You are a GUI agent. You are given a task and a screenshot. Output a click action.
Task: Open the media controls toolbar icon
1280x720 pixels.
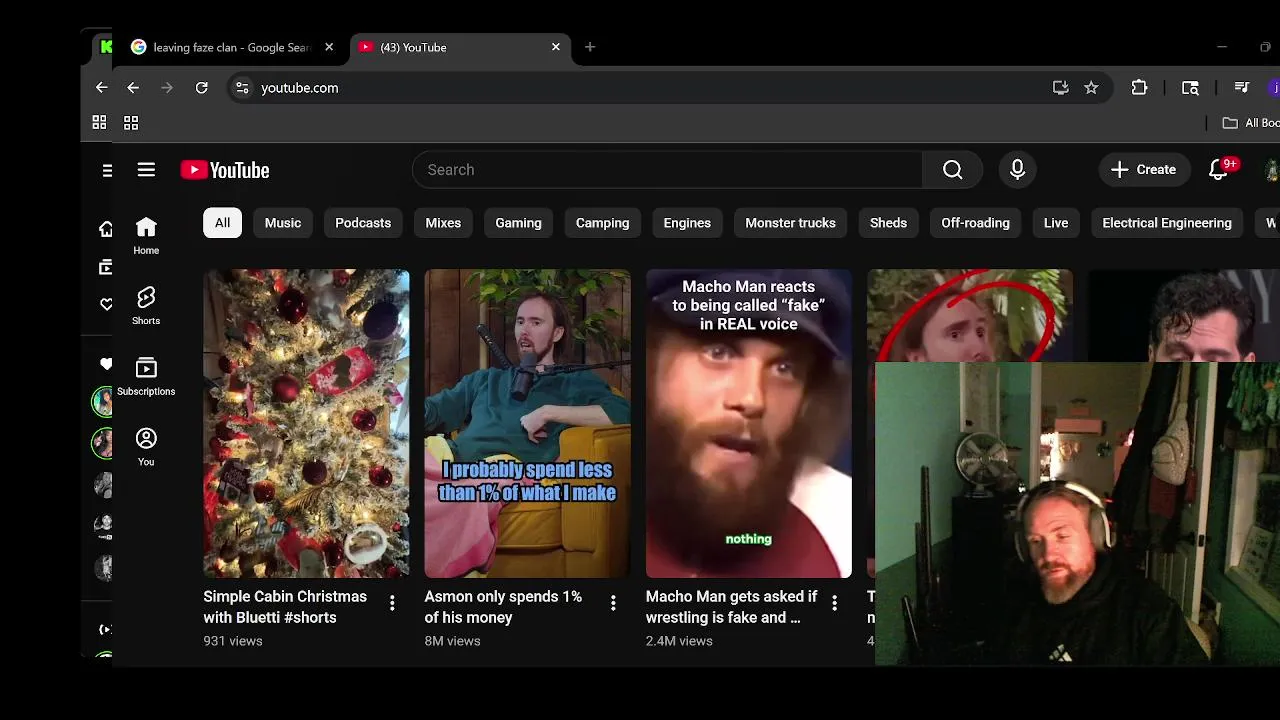point(1242,88)
